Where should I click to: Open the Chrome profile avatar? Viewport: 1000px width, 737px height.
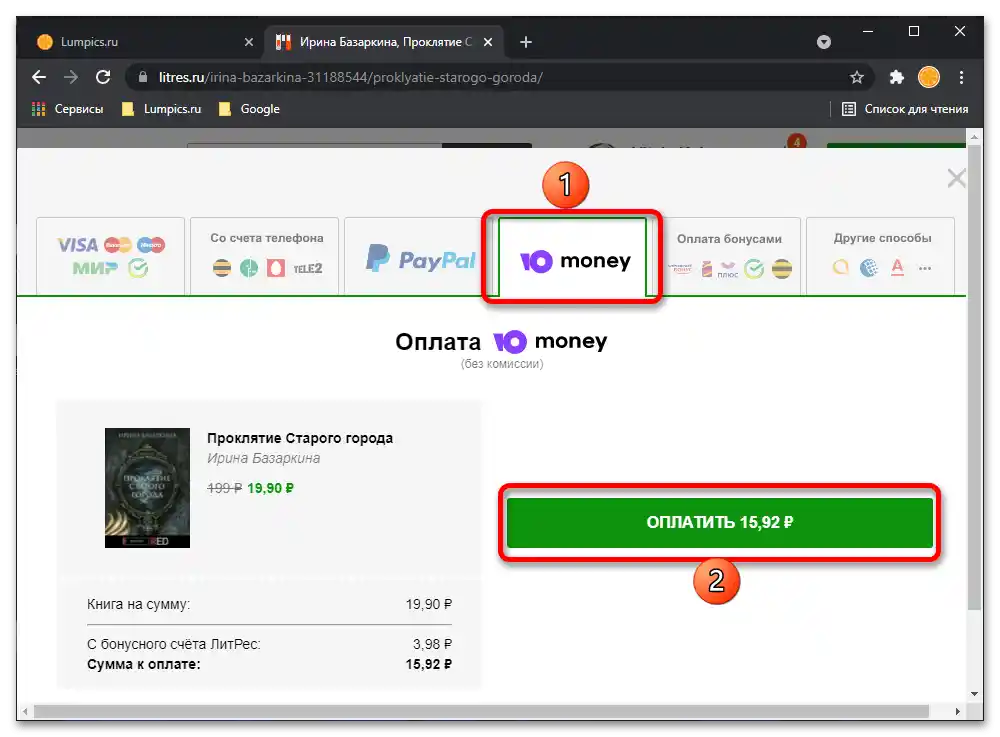point(929,77)
